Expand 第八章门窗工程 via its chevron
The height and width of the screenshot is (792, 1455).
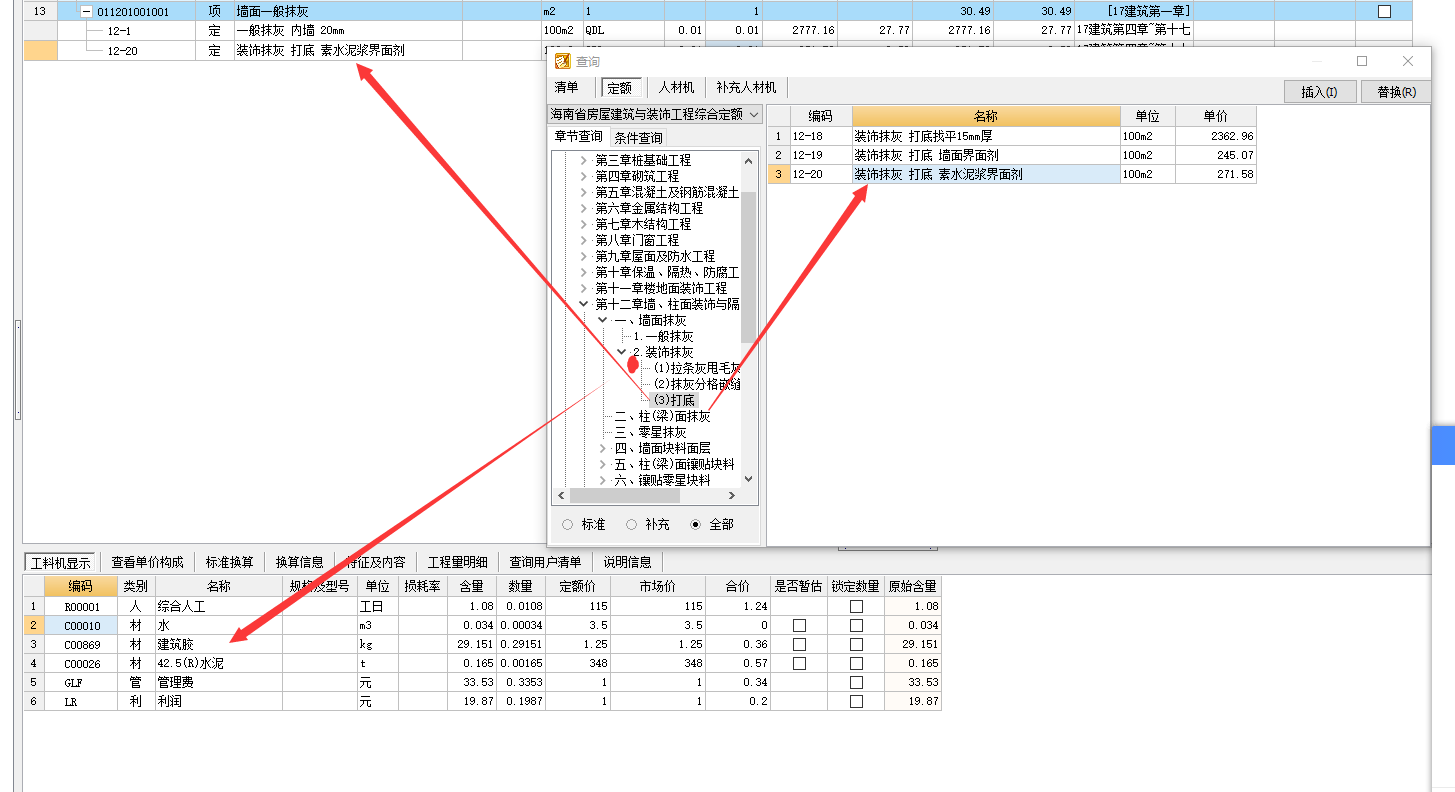584,240
